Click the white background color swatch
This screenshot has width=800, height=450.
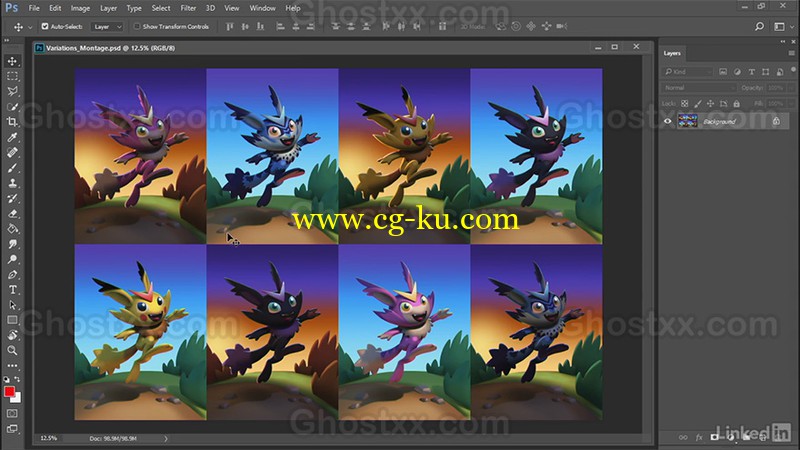[17, 399]
